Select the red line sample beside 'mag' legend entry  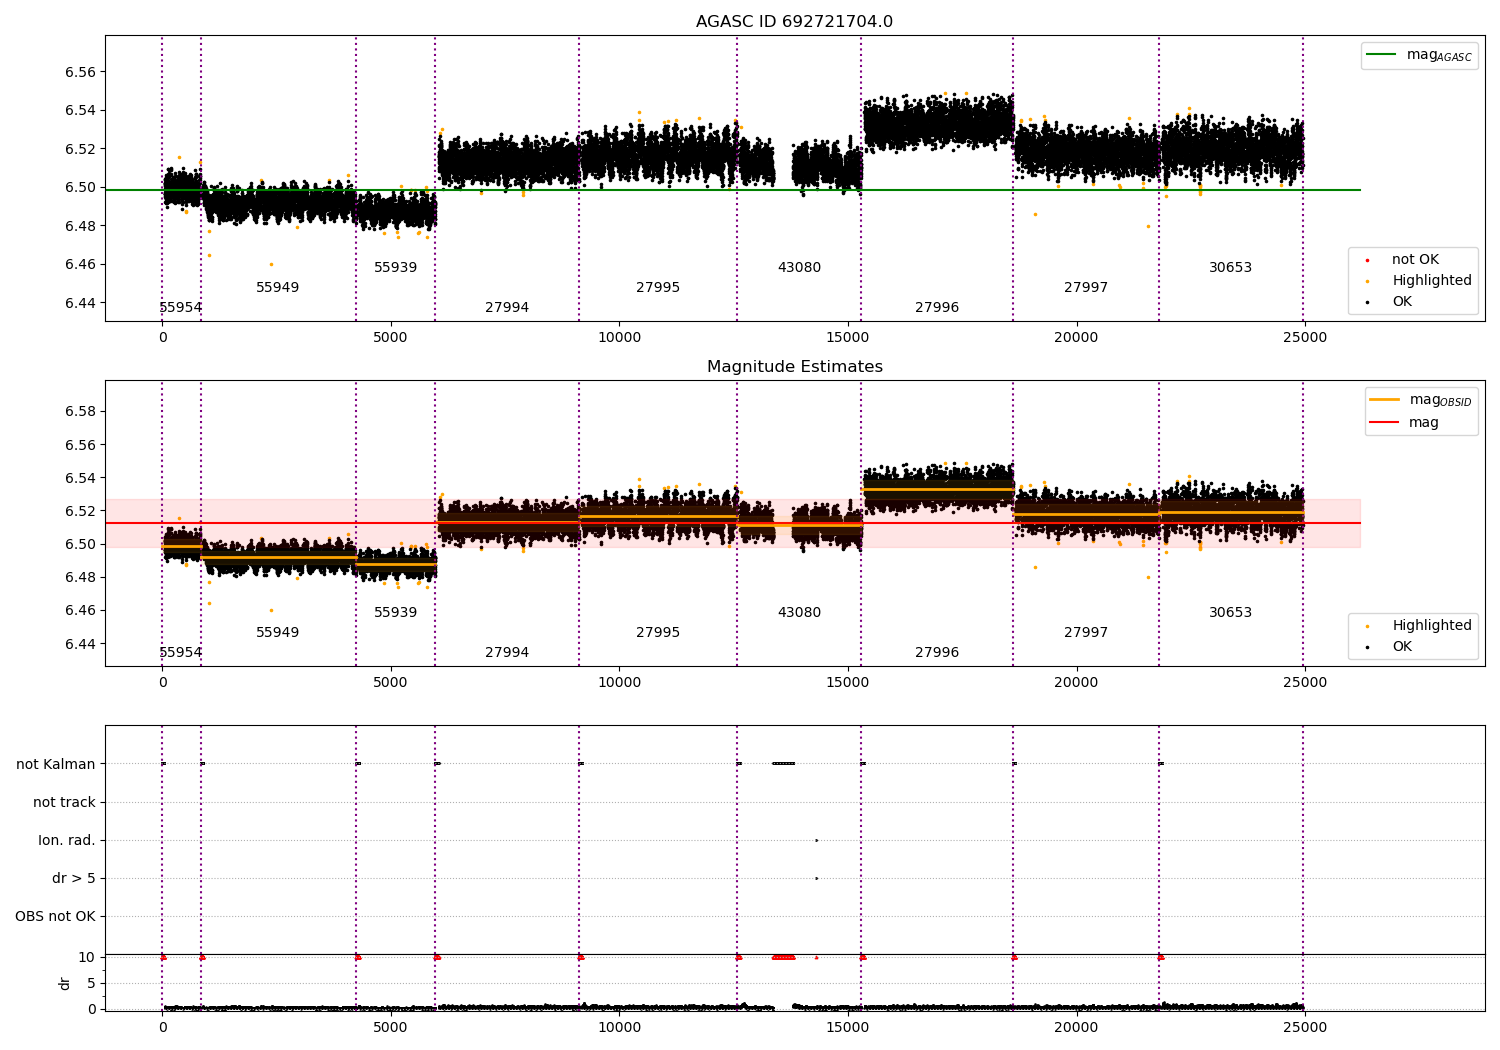pyautogui.click(x=1384, y=422)
